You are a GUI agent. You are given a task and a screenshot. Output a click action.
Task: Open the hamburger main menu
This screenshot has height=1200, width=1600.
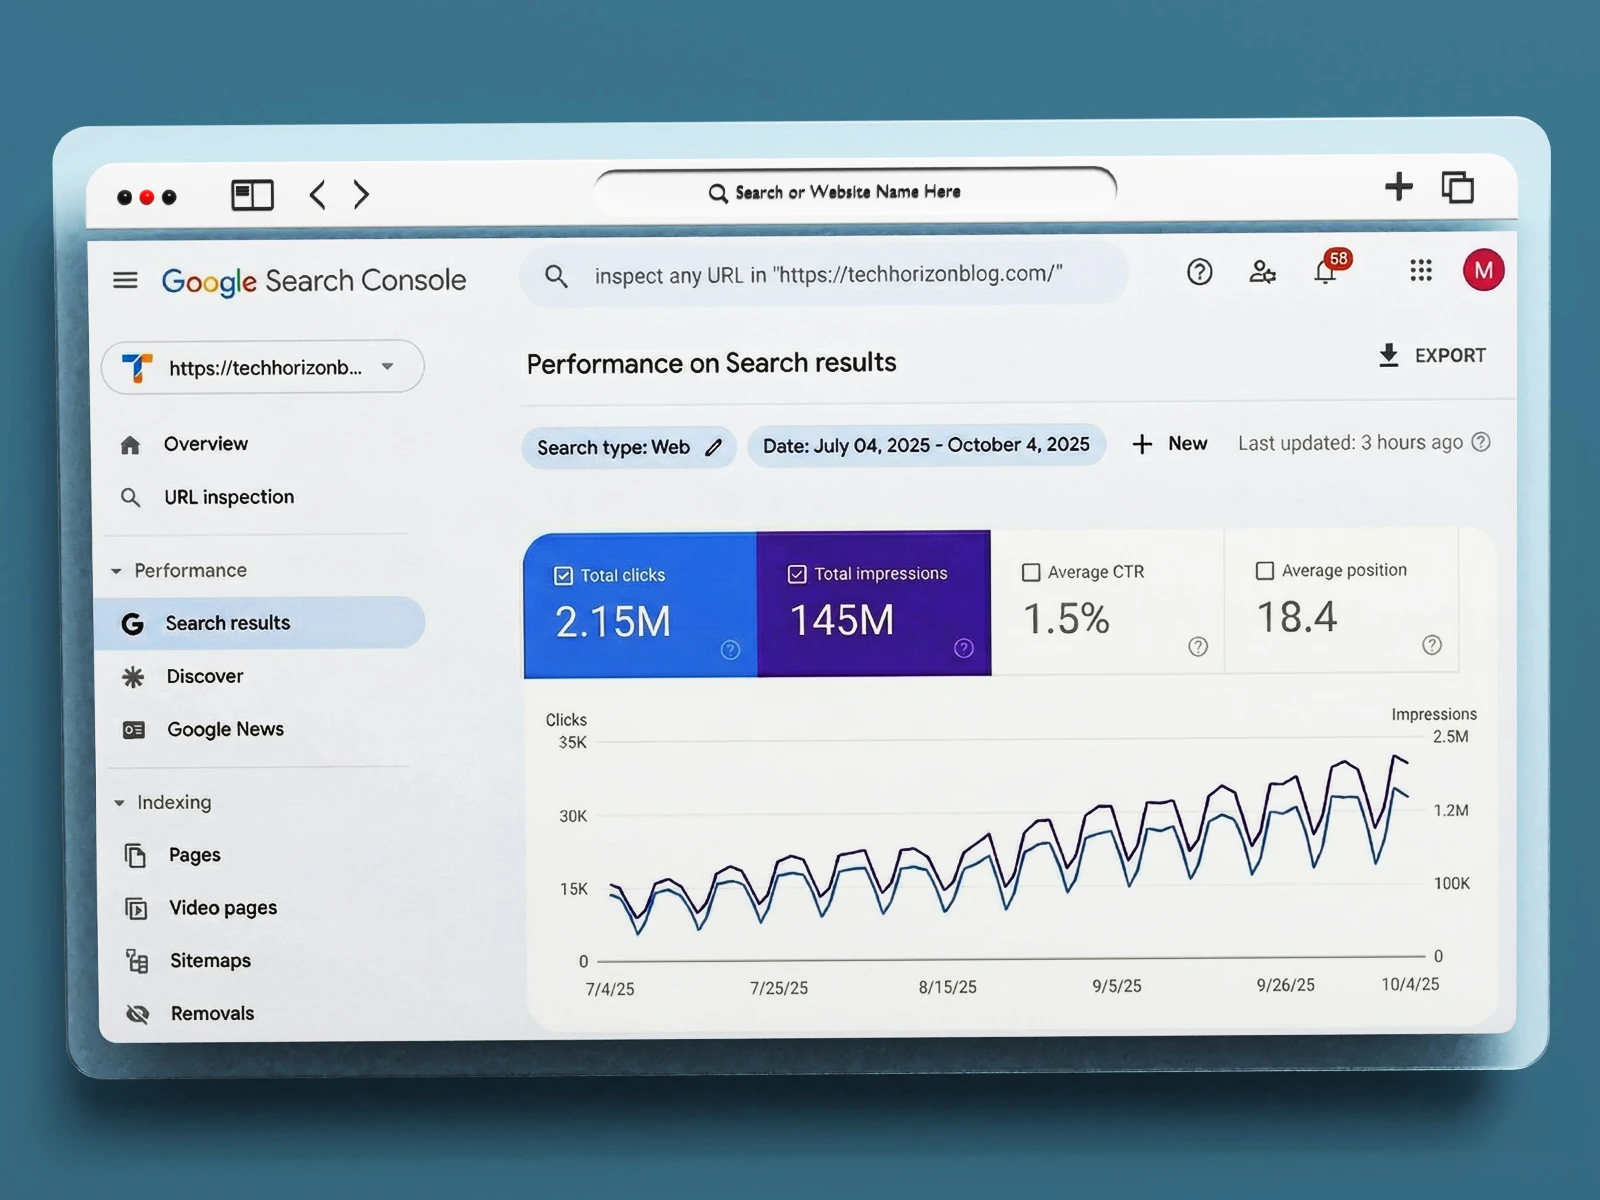point(125,280)
